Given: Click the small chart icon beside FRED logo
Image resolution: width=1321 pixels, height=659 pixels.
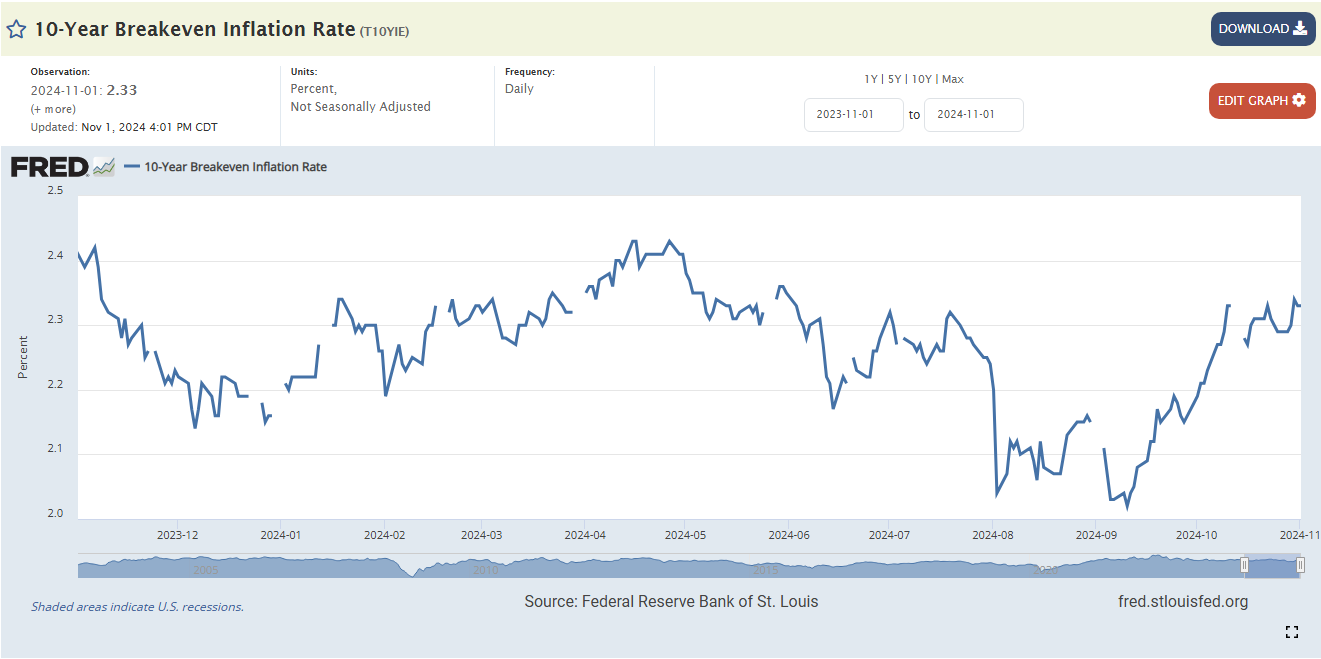Looking at the screenshot, I should [x=104, y=167].
